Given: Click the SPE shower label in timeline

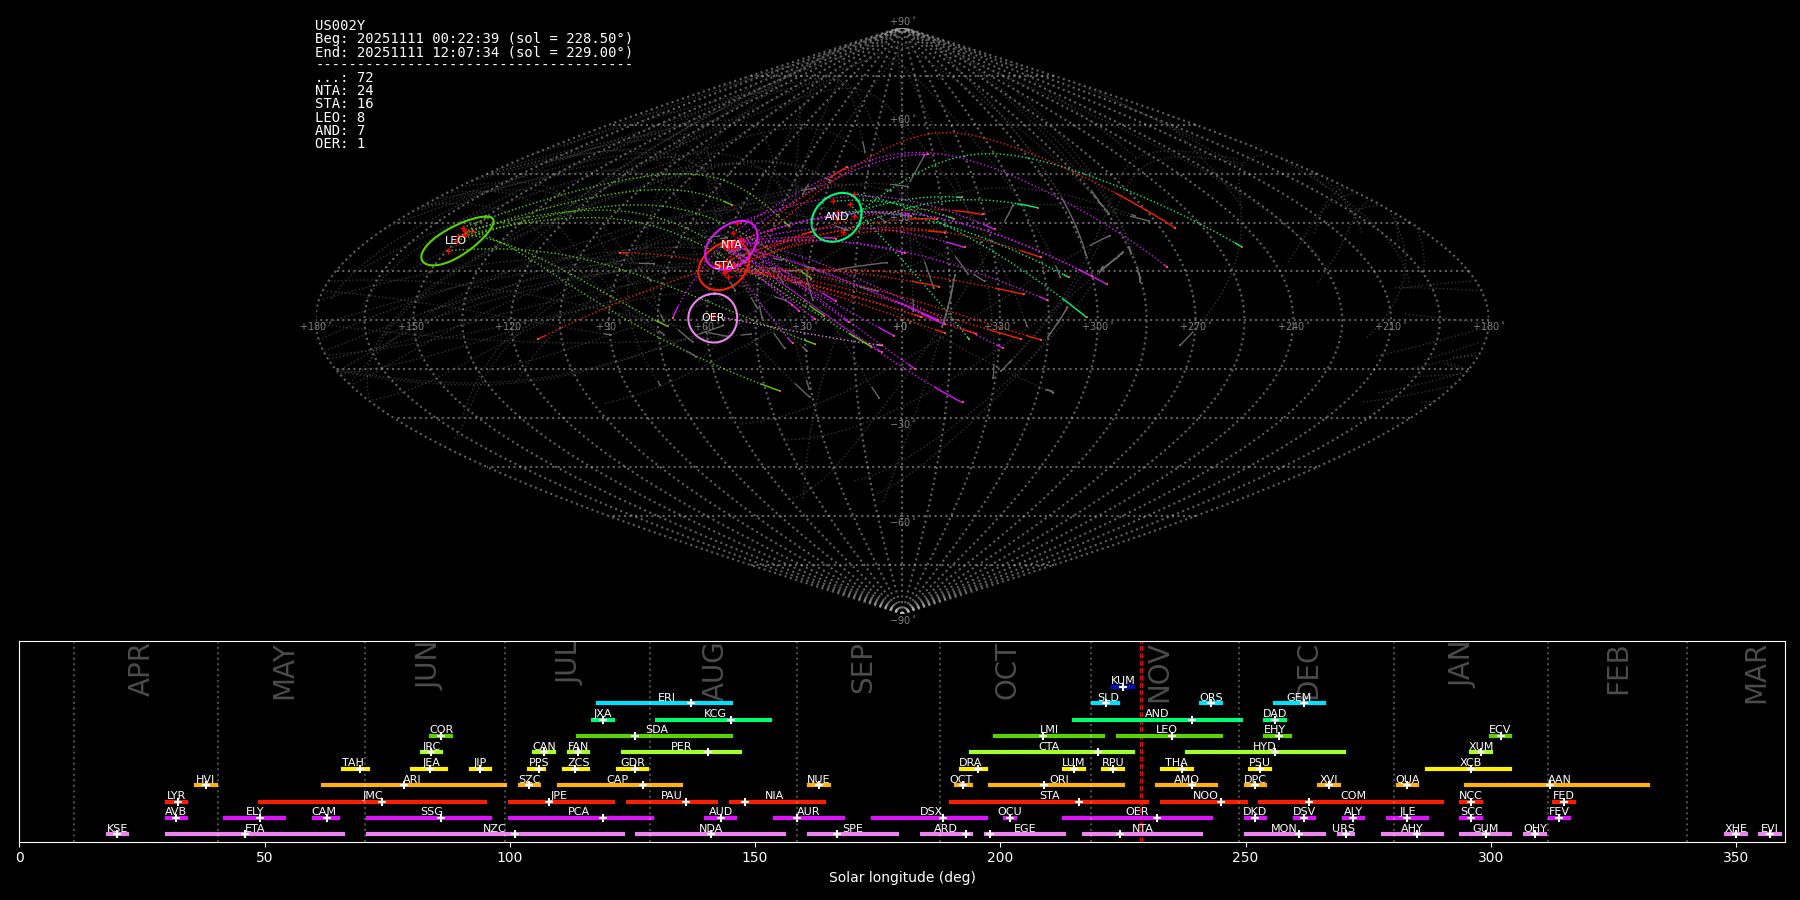Looking at the screenshot, I should tap(853, 829).
